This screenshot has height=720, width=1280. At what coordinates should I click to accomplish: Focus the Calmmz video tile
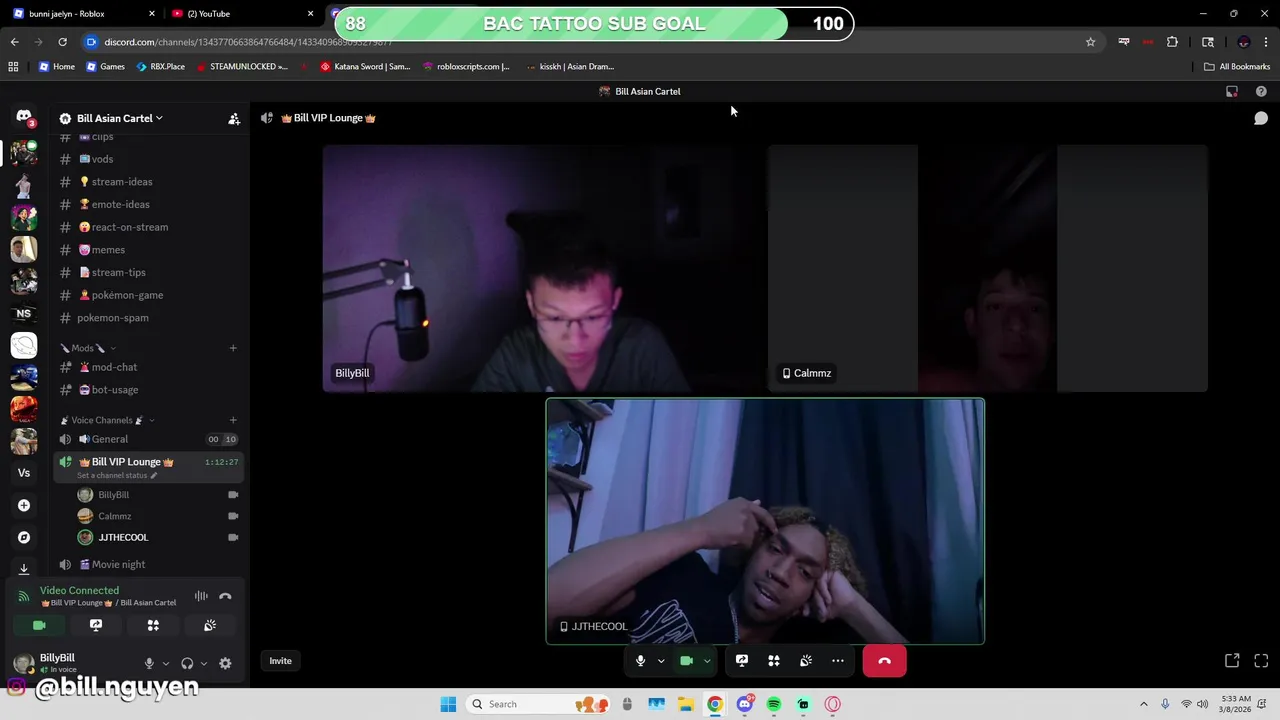tap(988, 268)
